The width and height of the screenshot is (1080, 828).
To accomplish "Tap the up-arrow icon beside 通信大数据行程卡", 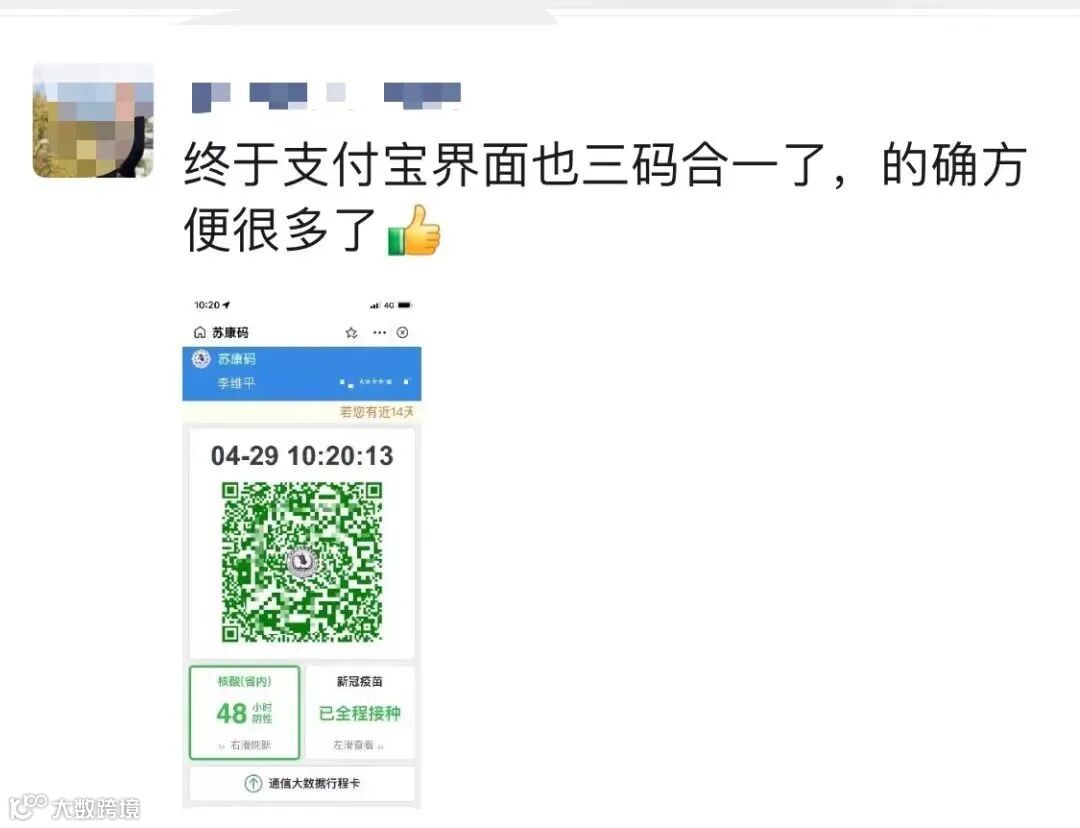I will click(x=253, y=783).
